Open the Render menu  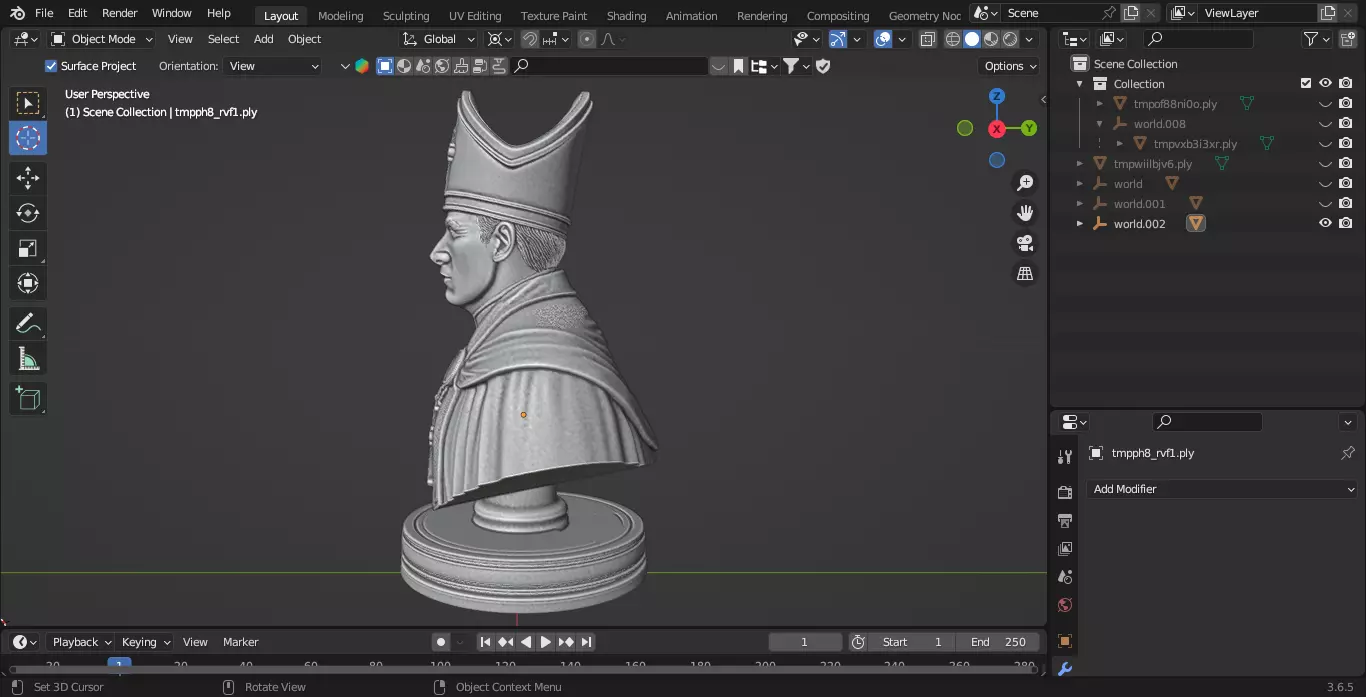point(120,13)
